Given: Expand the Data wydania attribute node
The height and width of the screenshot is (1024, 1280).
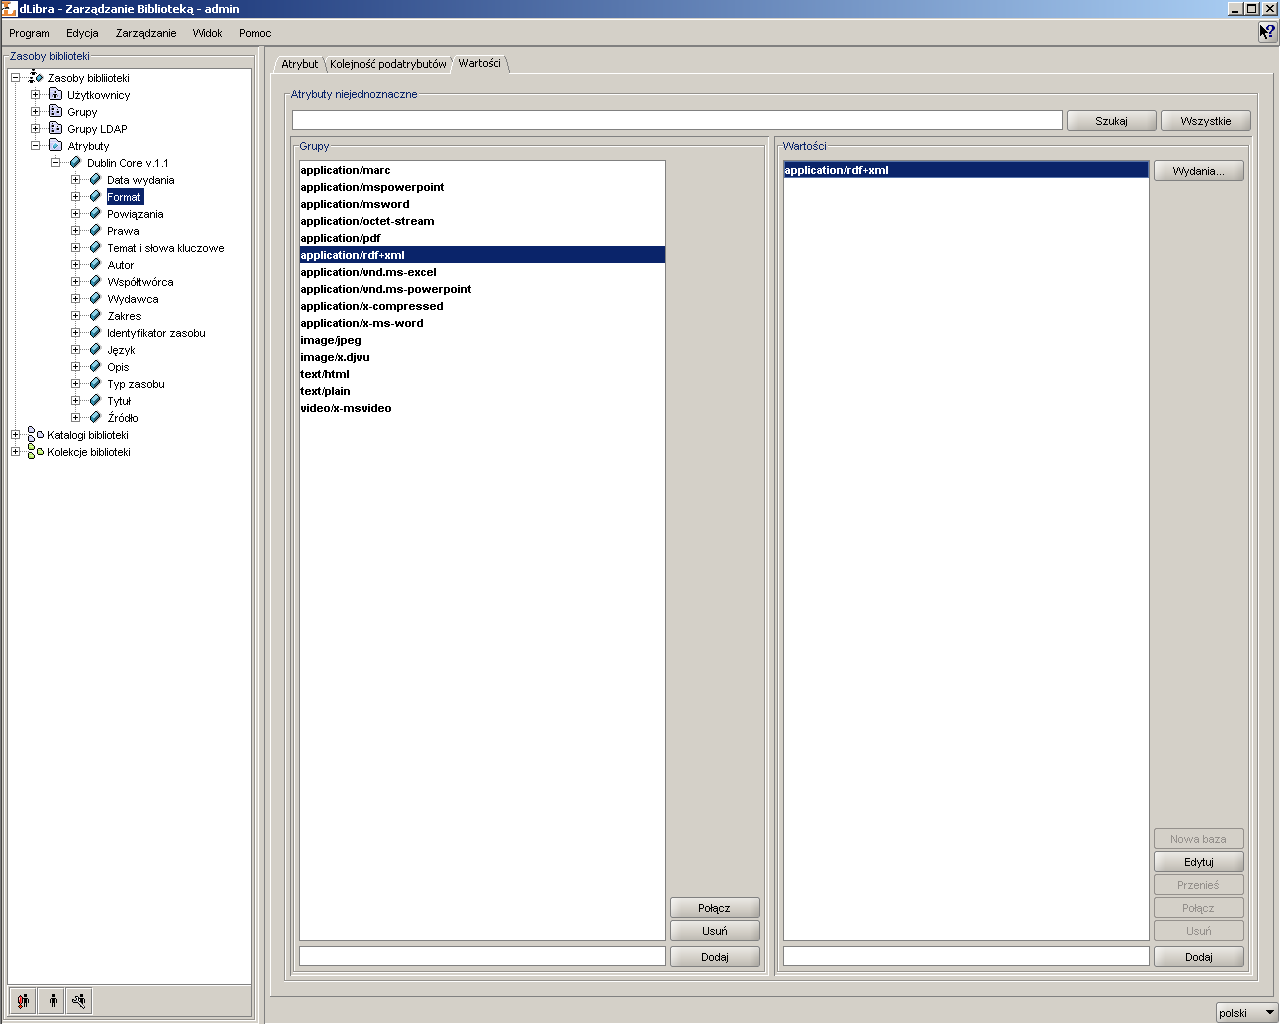Looking at the screenshot, I should pos(76,180).
